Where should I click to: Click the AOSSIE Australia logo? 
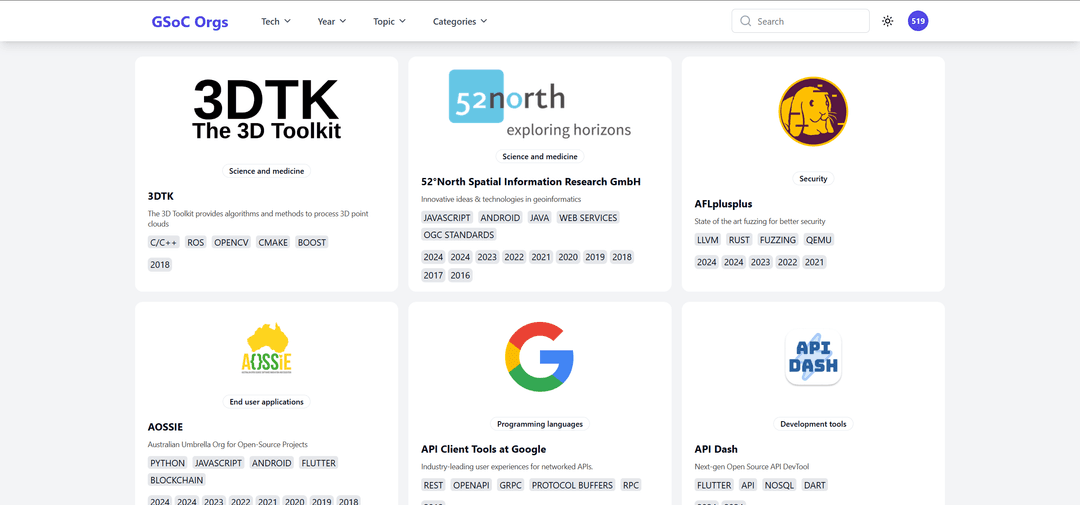tap(266, 348)
